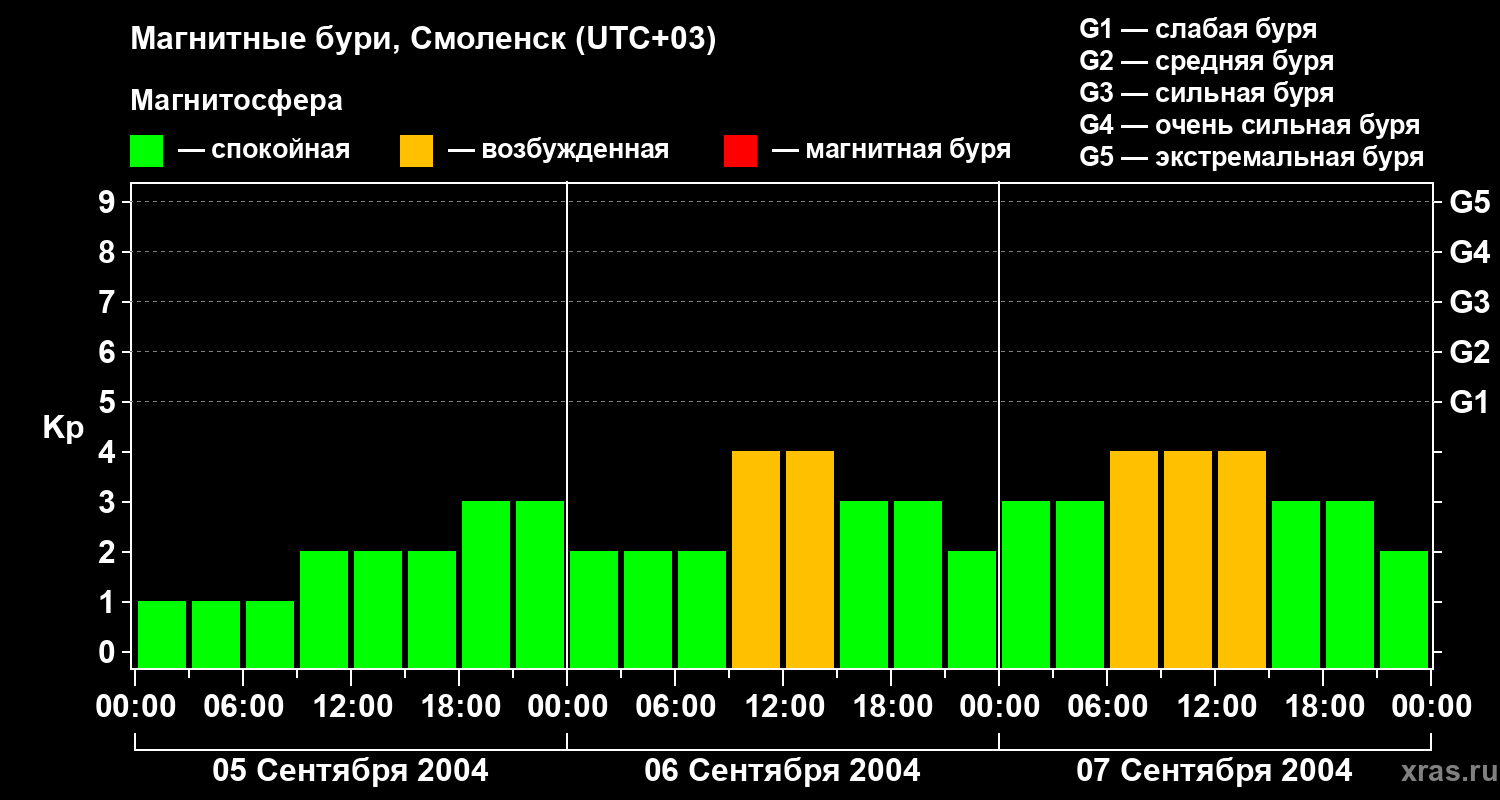Click the 05 Сентября 00:00–03:00 green bar
Image resolution: width=1500 pixels, height=800 pixels.
click(162, 634)
